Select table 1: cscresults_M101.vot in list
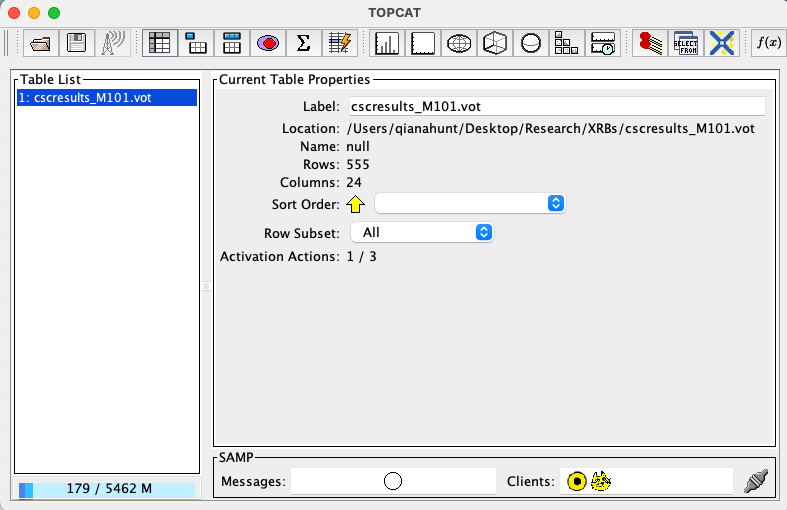This screenshot has height=510, width=787. tap(106, 97)
